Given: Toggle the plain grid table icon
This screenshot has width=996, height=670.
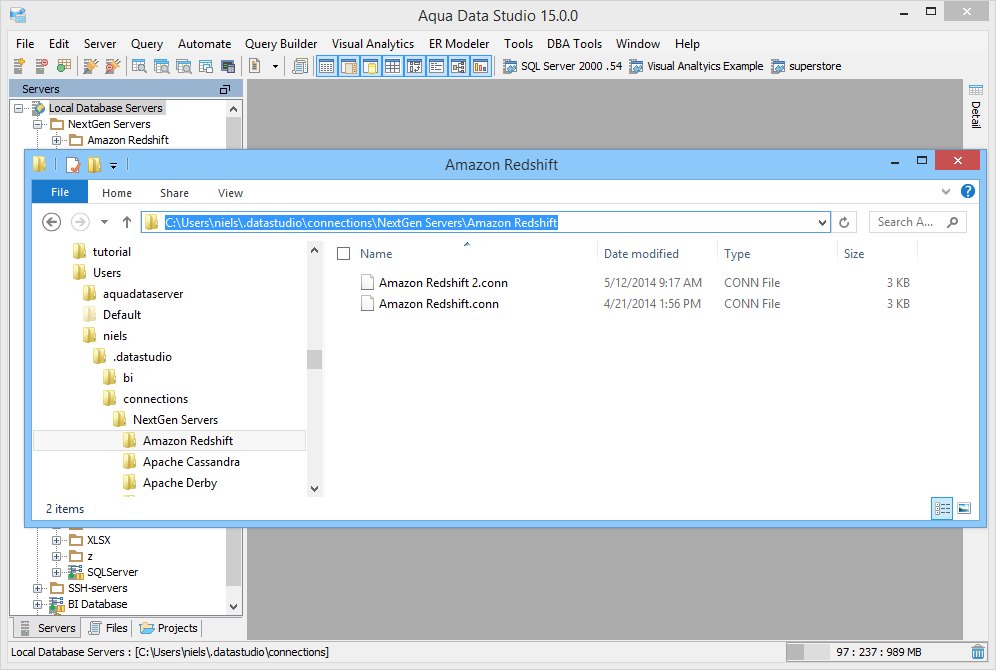Looking at the screenshot, I should click(x=393, y=66).
